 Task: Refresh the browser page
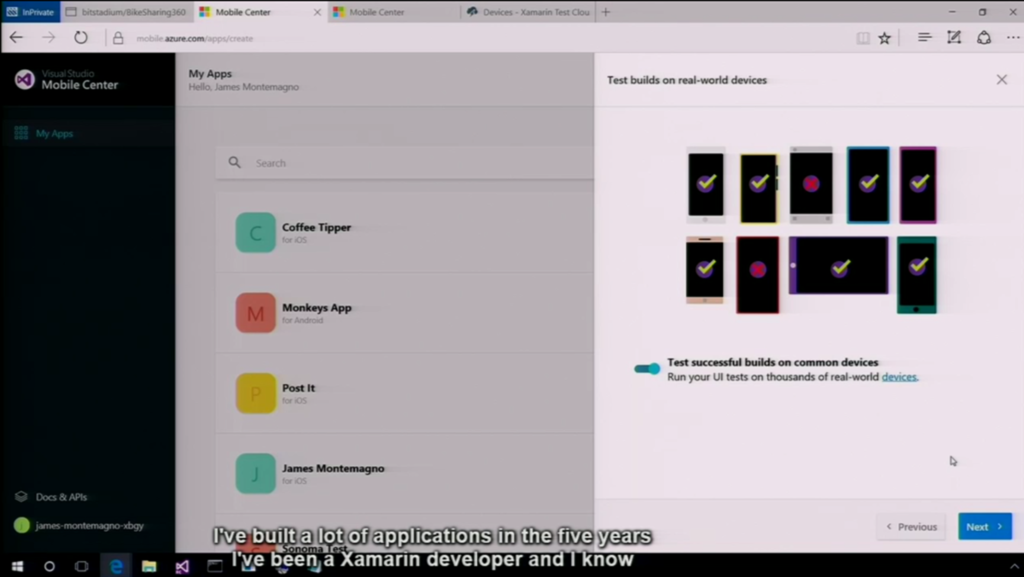(x=81, y=38)
